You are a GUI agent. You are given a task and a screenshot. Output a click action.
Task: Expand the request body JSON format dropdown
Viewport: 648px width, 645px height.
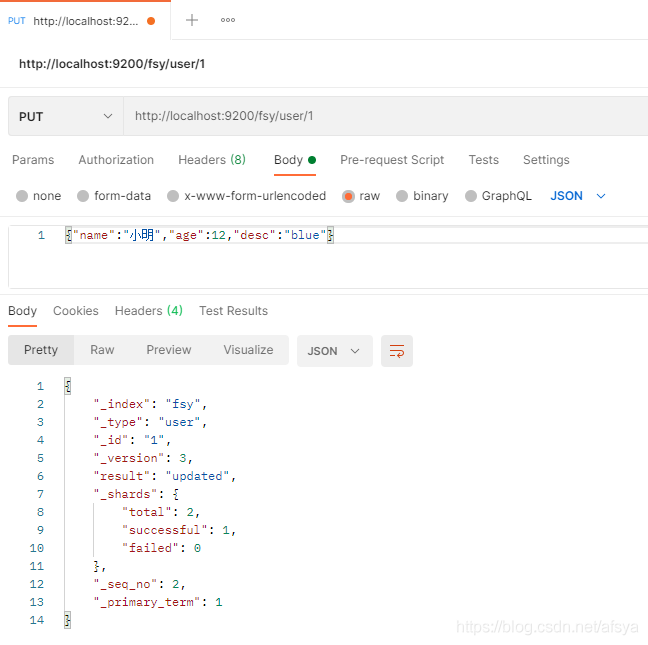click(x=579, y=196)
